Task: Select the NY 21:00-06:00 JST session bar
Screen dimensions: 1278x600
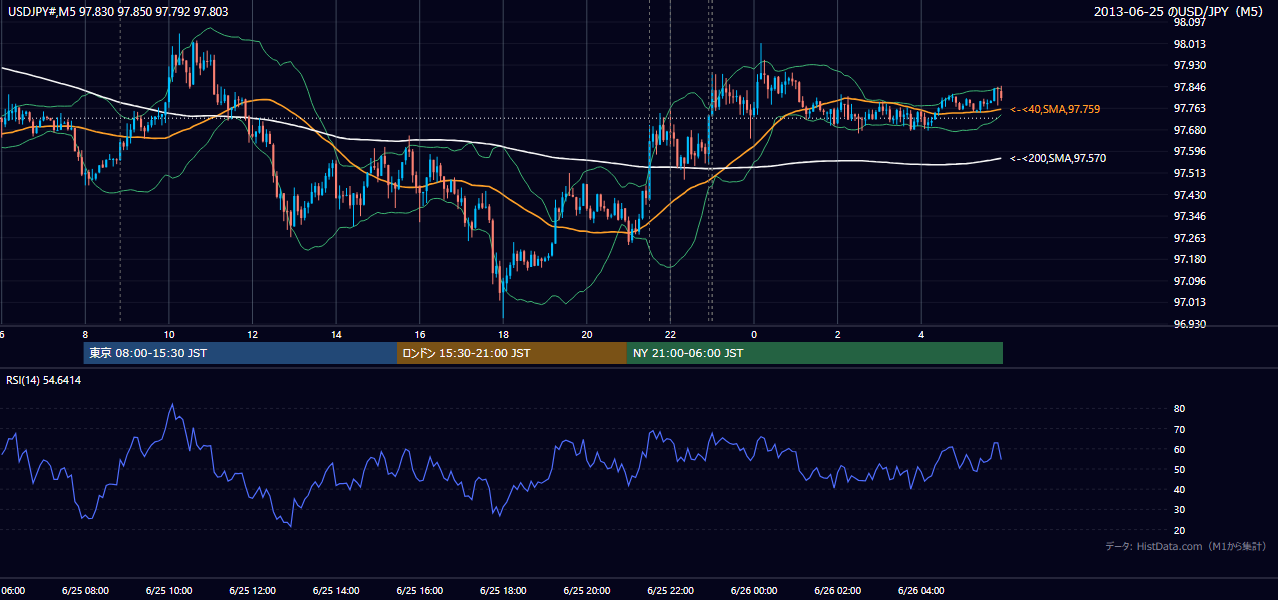Action: pyautogui.click(x=815, y=353)
